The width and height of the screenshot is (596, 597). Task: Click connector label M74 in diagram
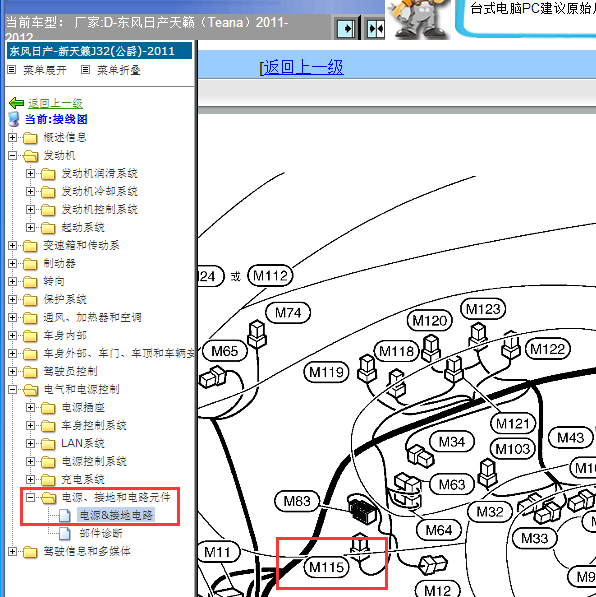tap(288, 313)
